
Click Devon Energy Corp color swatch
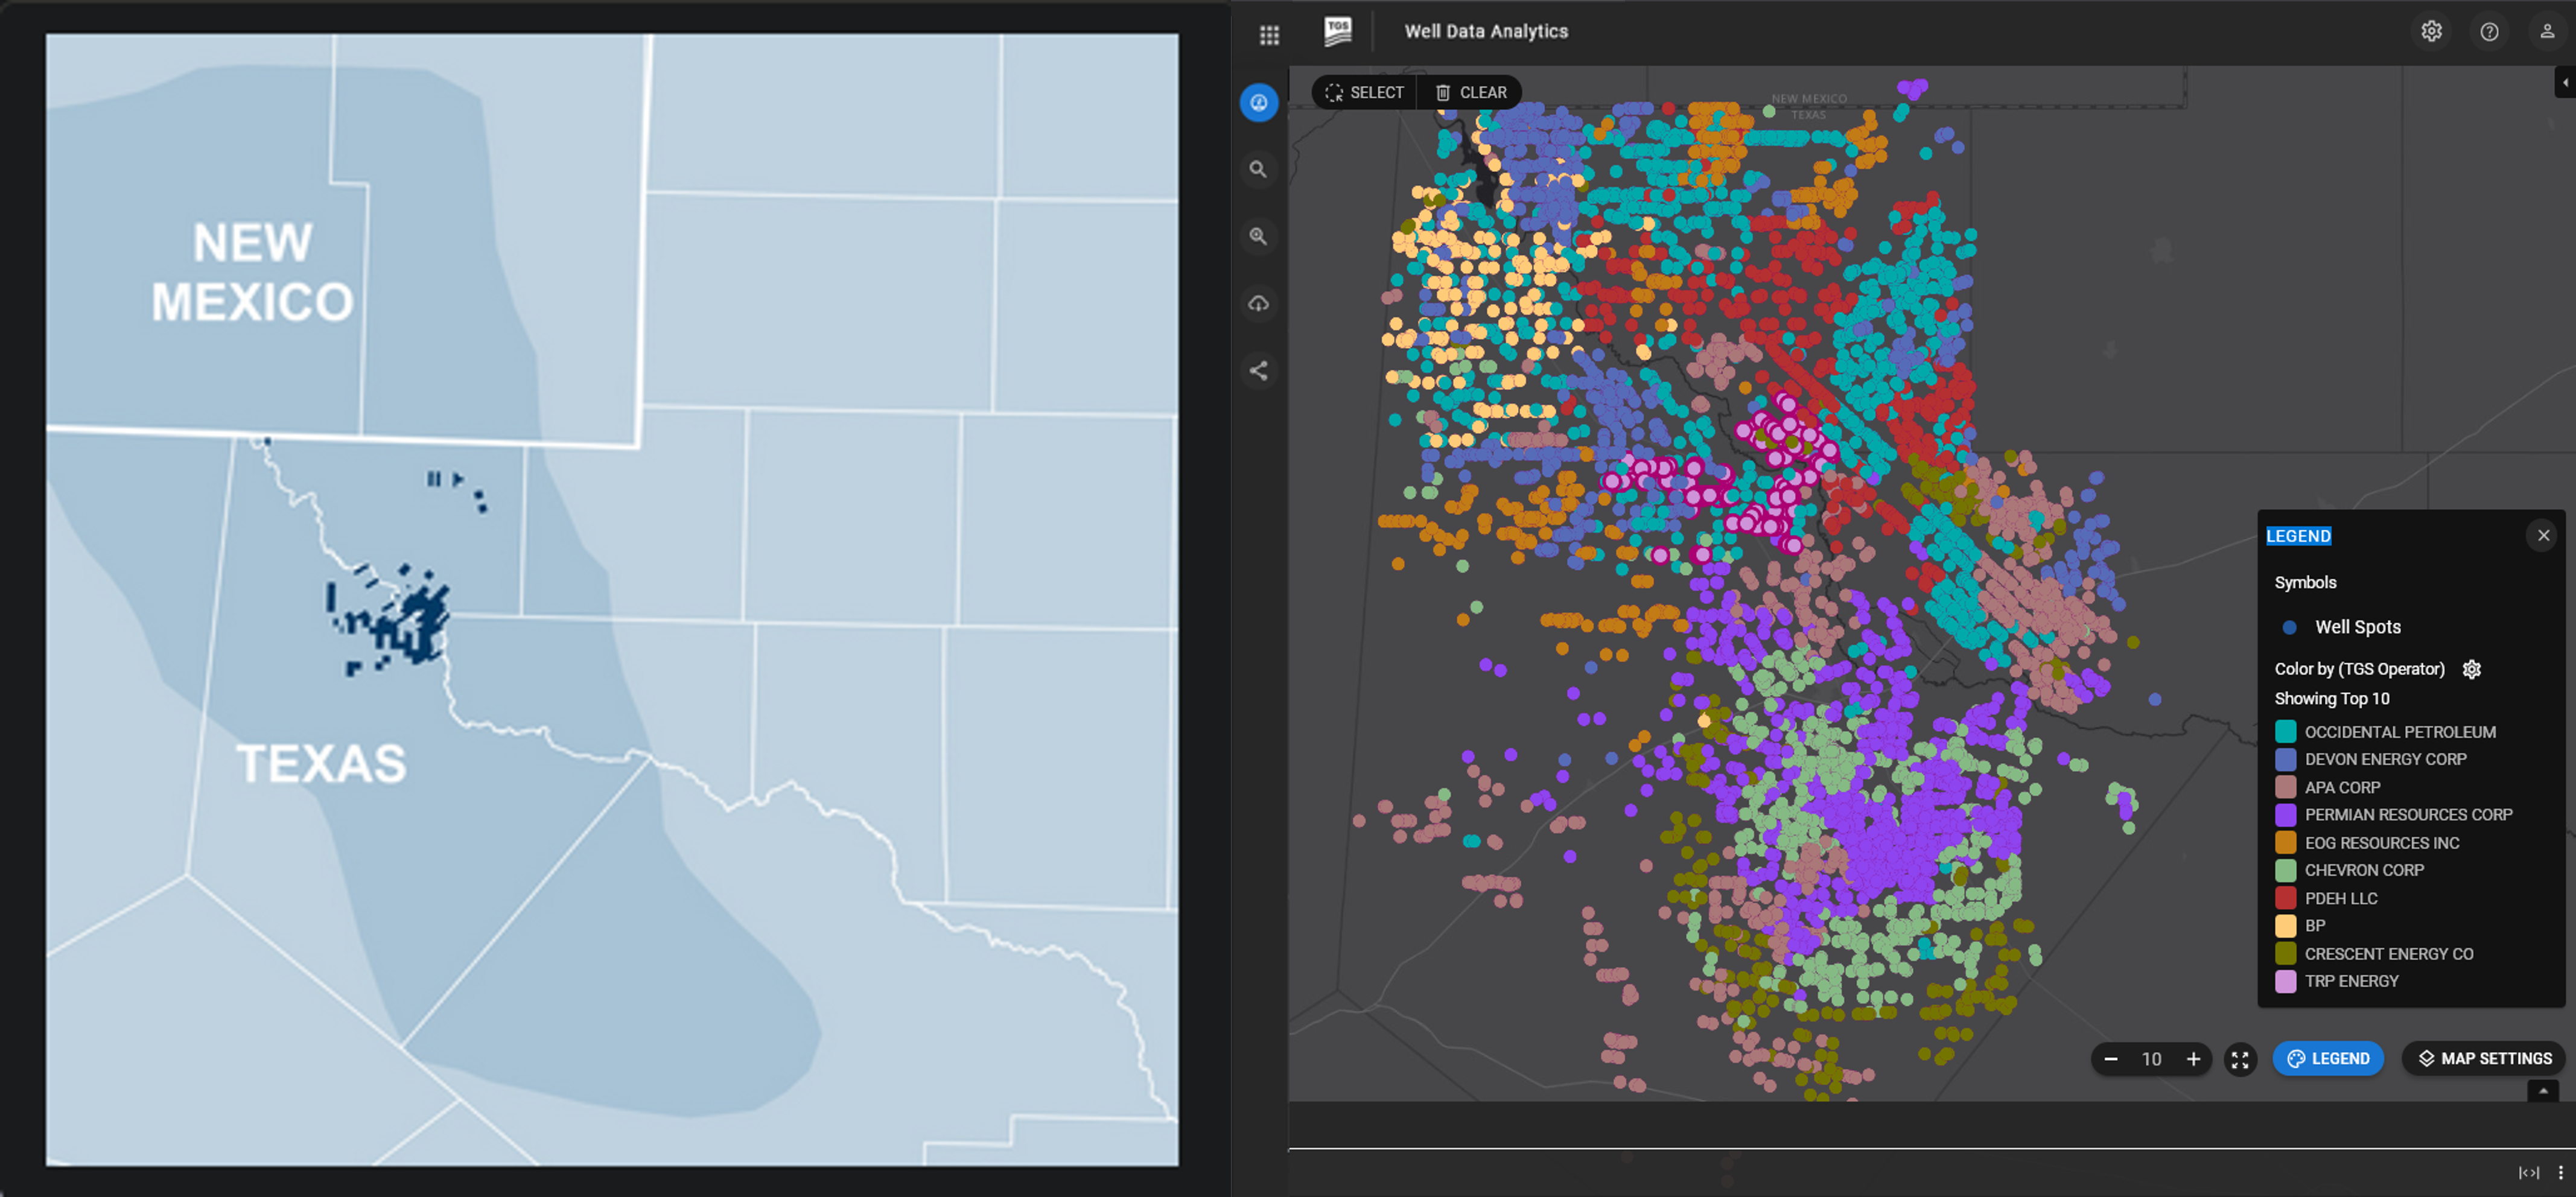[2285, 760]
